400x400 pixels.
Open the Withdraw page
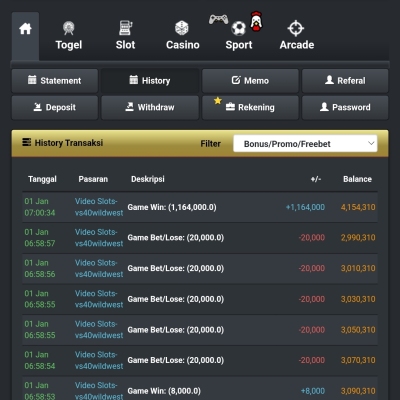[x=150, y=107]
